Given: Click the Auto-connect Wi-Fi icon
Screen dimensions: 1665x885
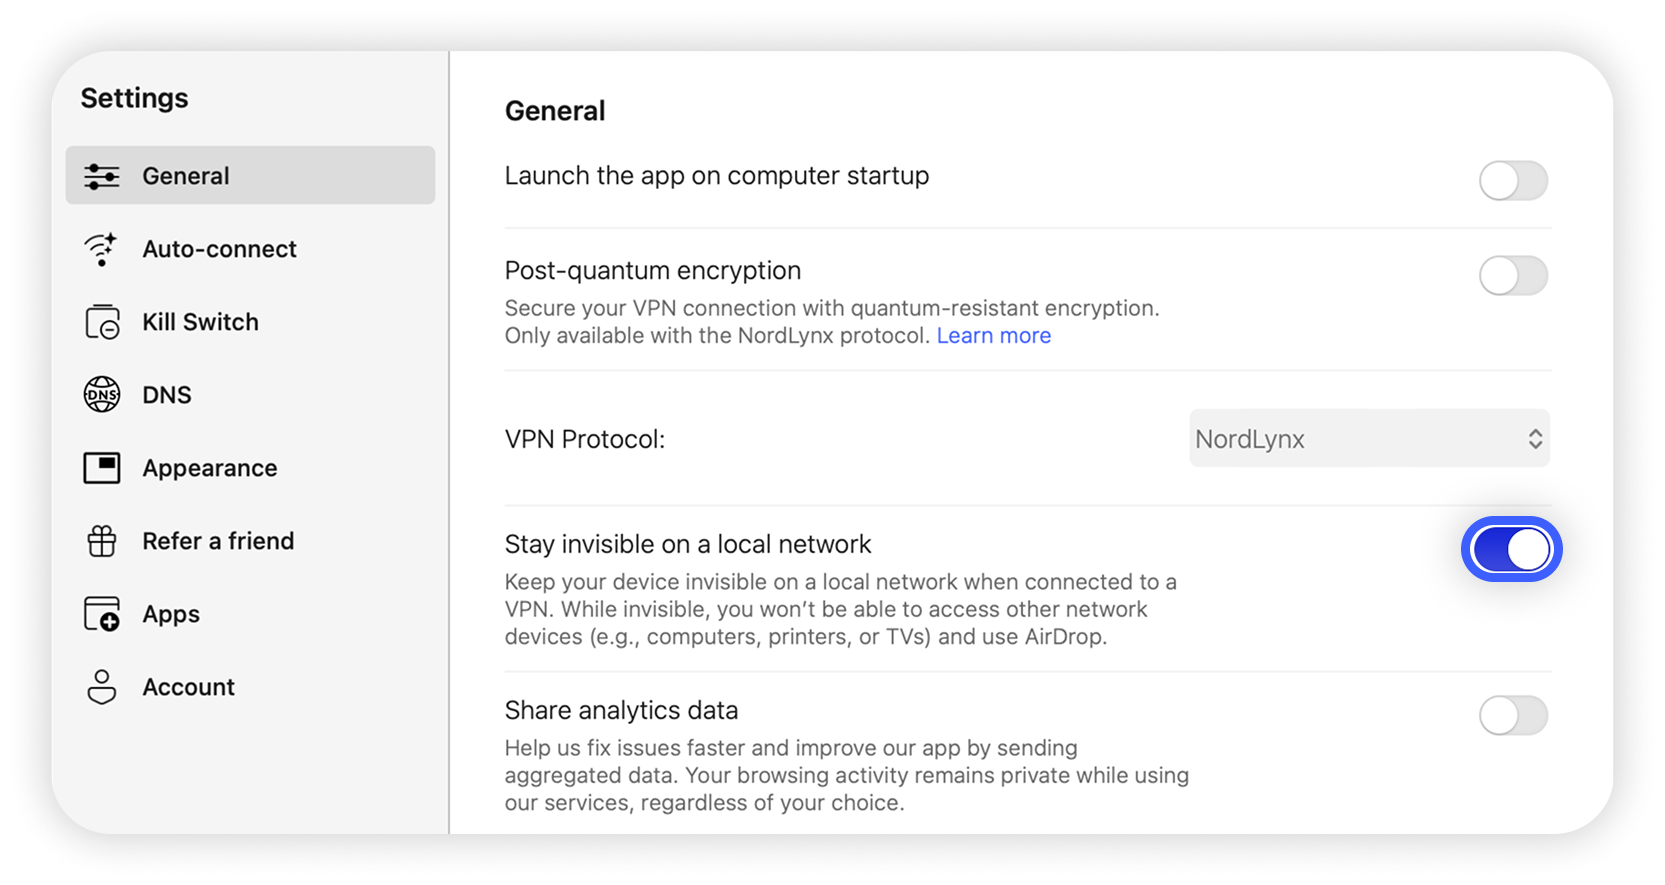Looking at the screenshot, I should pyautogui.click(x=102, y=249).
